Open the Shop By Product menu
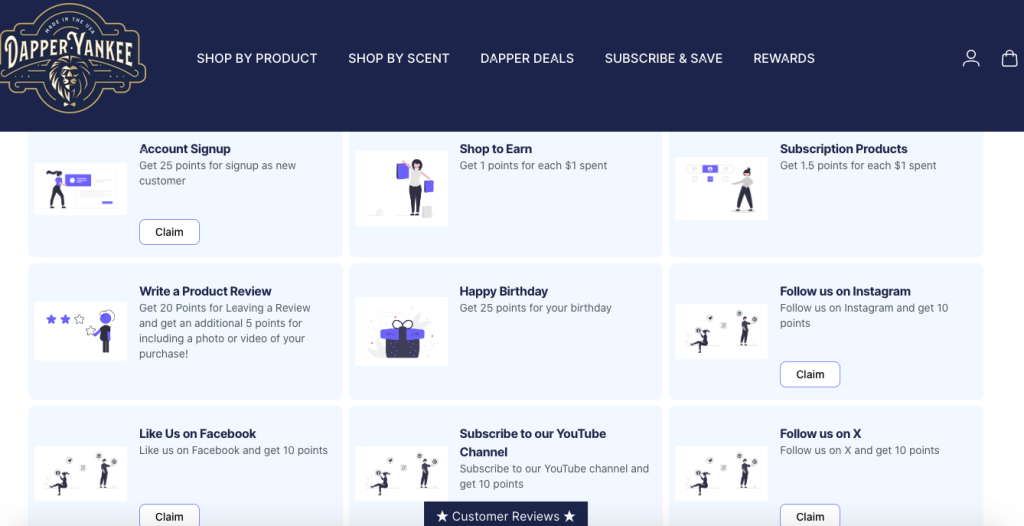 pyautogui.click(x=257, y=58)
